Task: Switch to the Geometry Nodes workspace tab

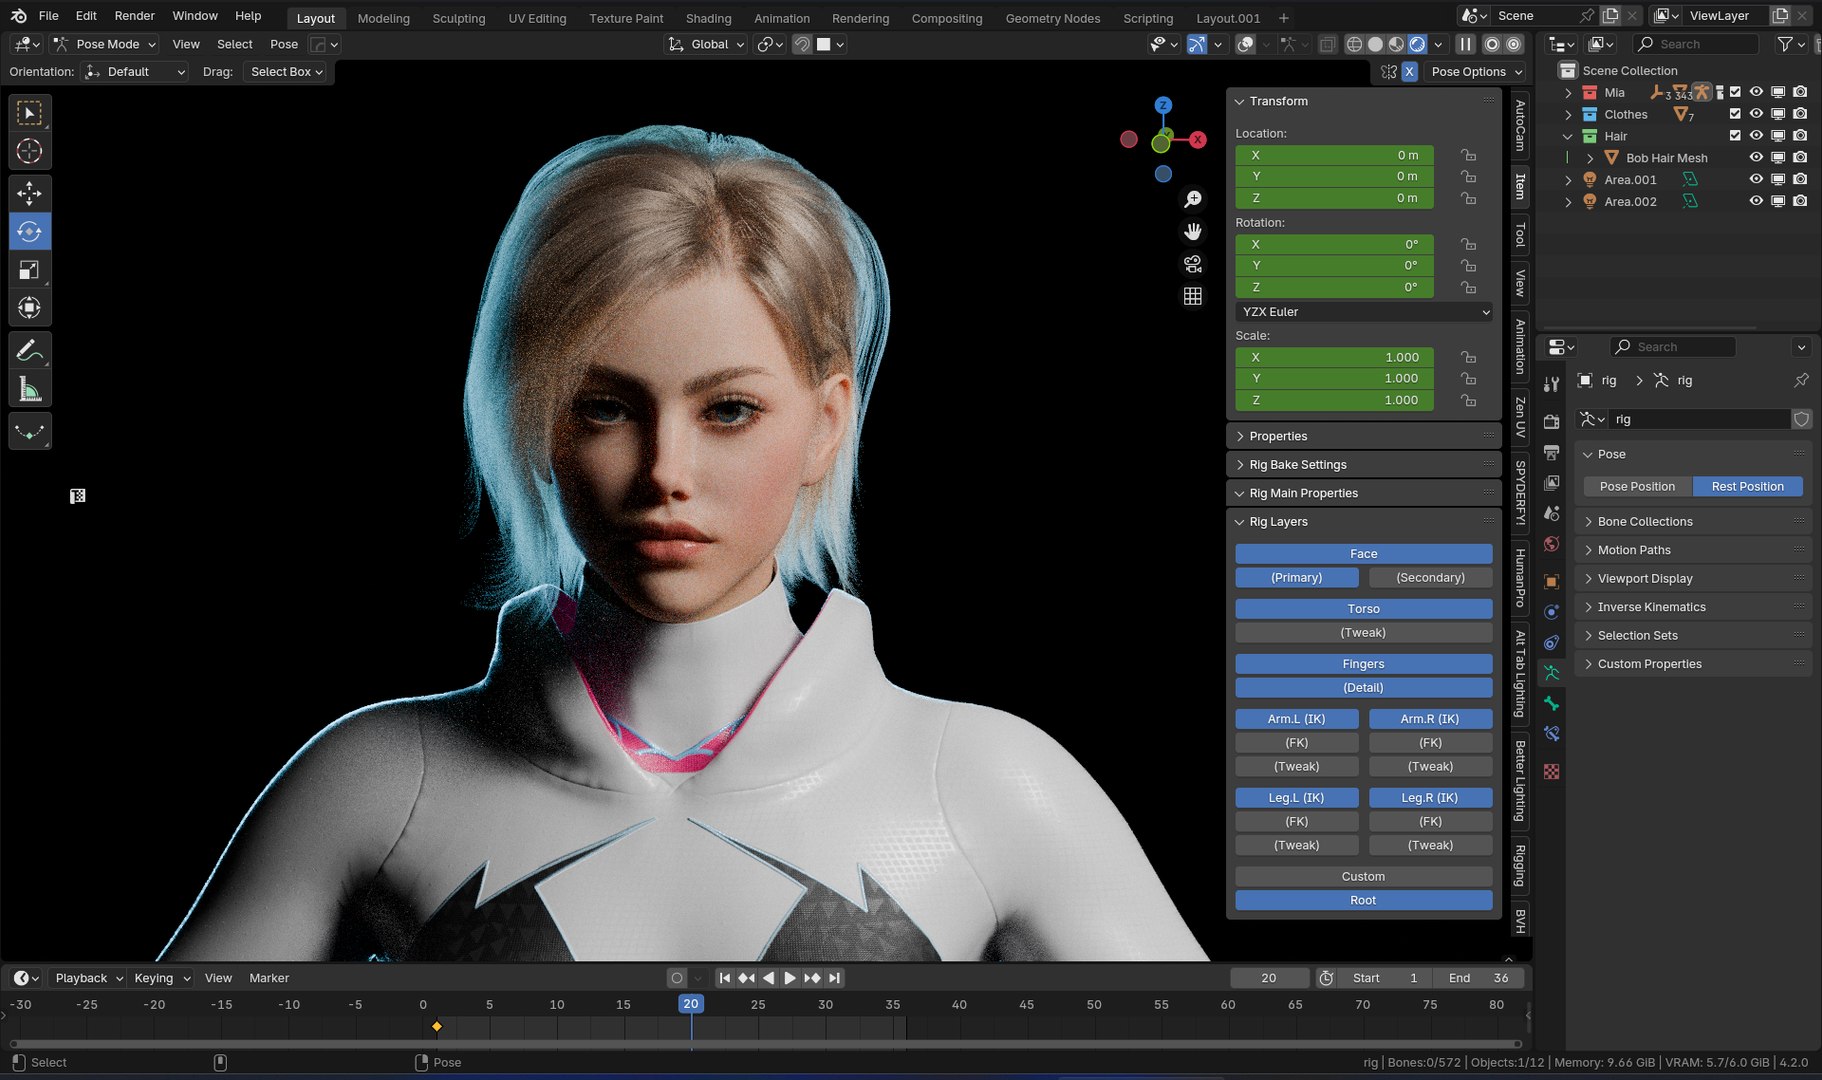Action: (x=1053, y=18)
